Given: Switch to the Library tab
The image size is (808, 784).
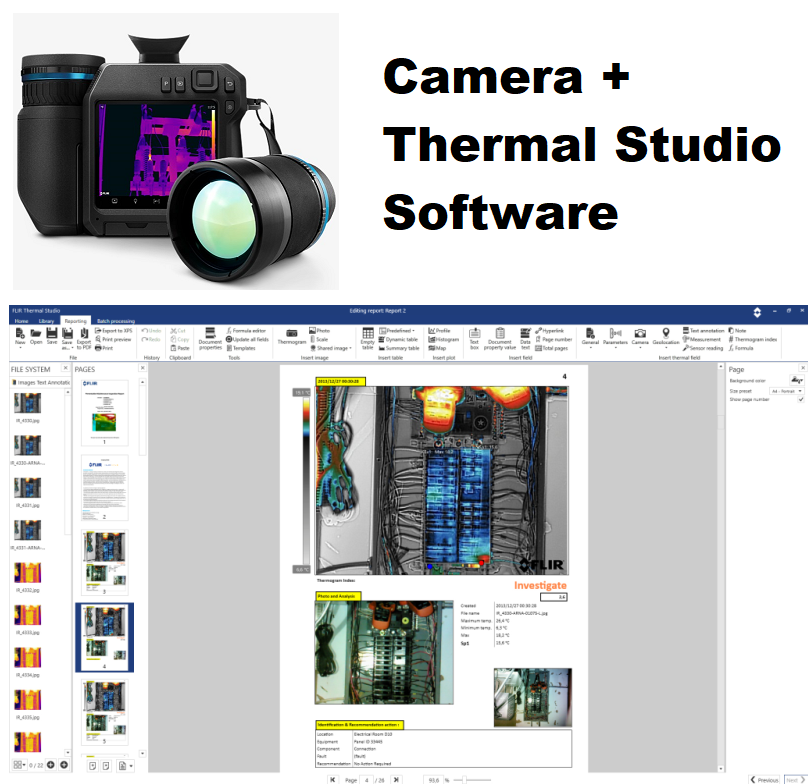Looking at the screenshot, I should [x=46, y=321].
